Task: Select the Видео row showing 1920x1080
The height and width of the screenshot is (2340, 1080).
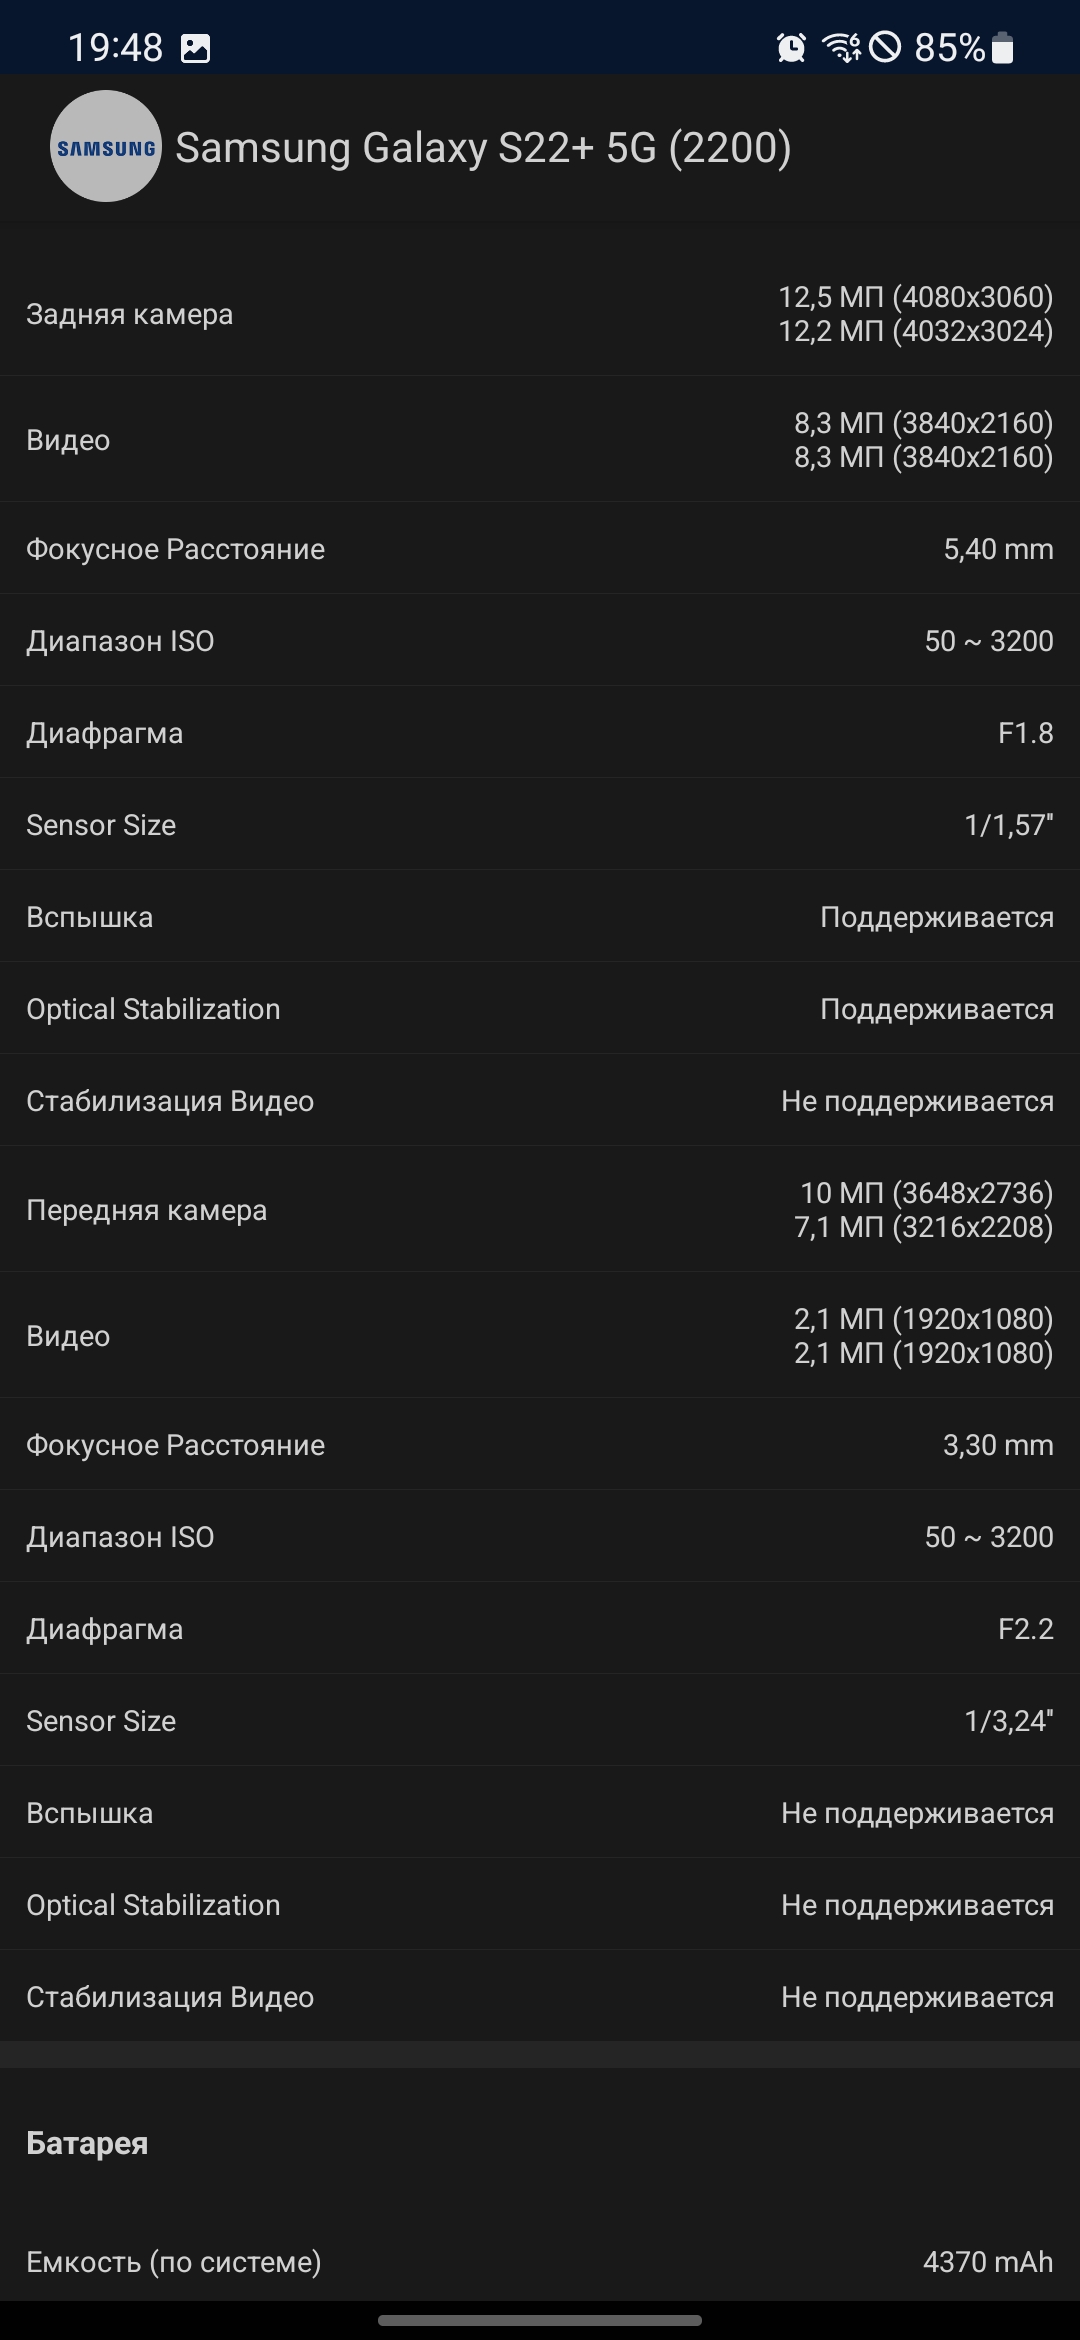Action: (540, 1336)
